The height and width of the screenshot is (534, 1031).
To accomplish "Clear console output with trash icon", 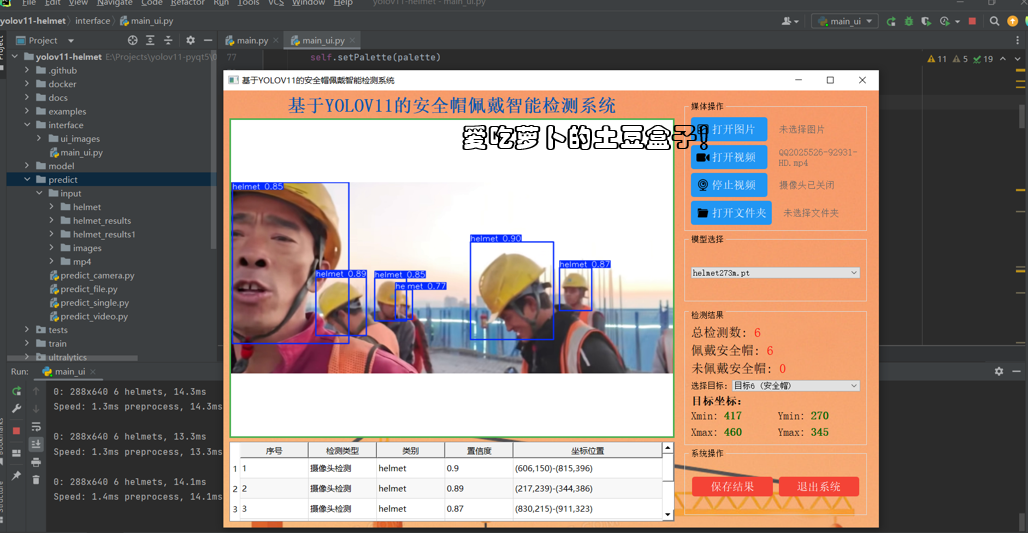I will 36,480.
